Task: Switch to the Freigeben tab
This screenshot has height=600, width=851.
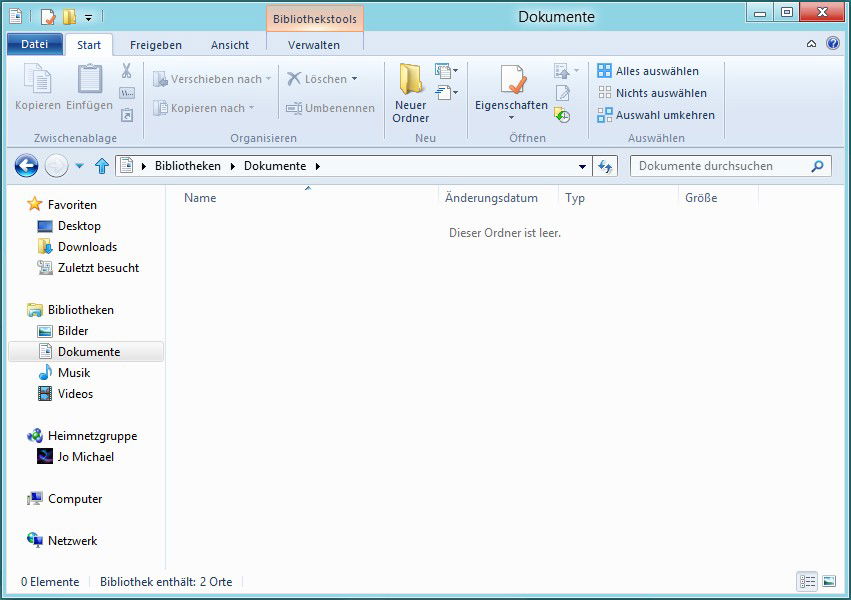Action: [156, 45]
